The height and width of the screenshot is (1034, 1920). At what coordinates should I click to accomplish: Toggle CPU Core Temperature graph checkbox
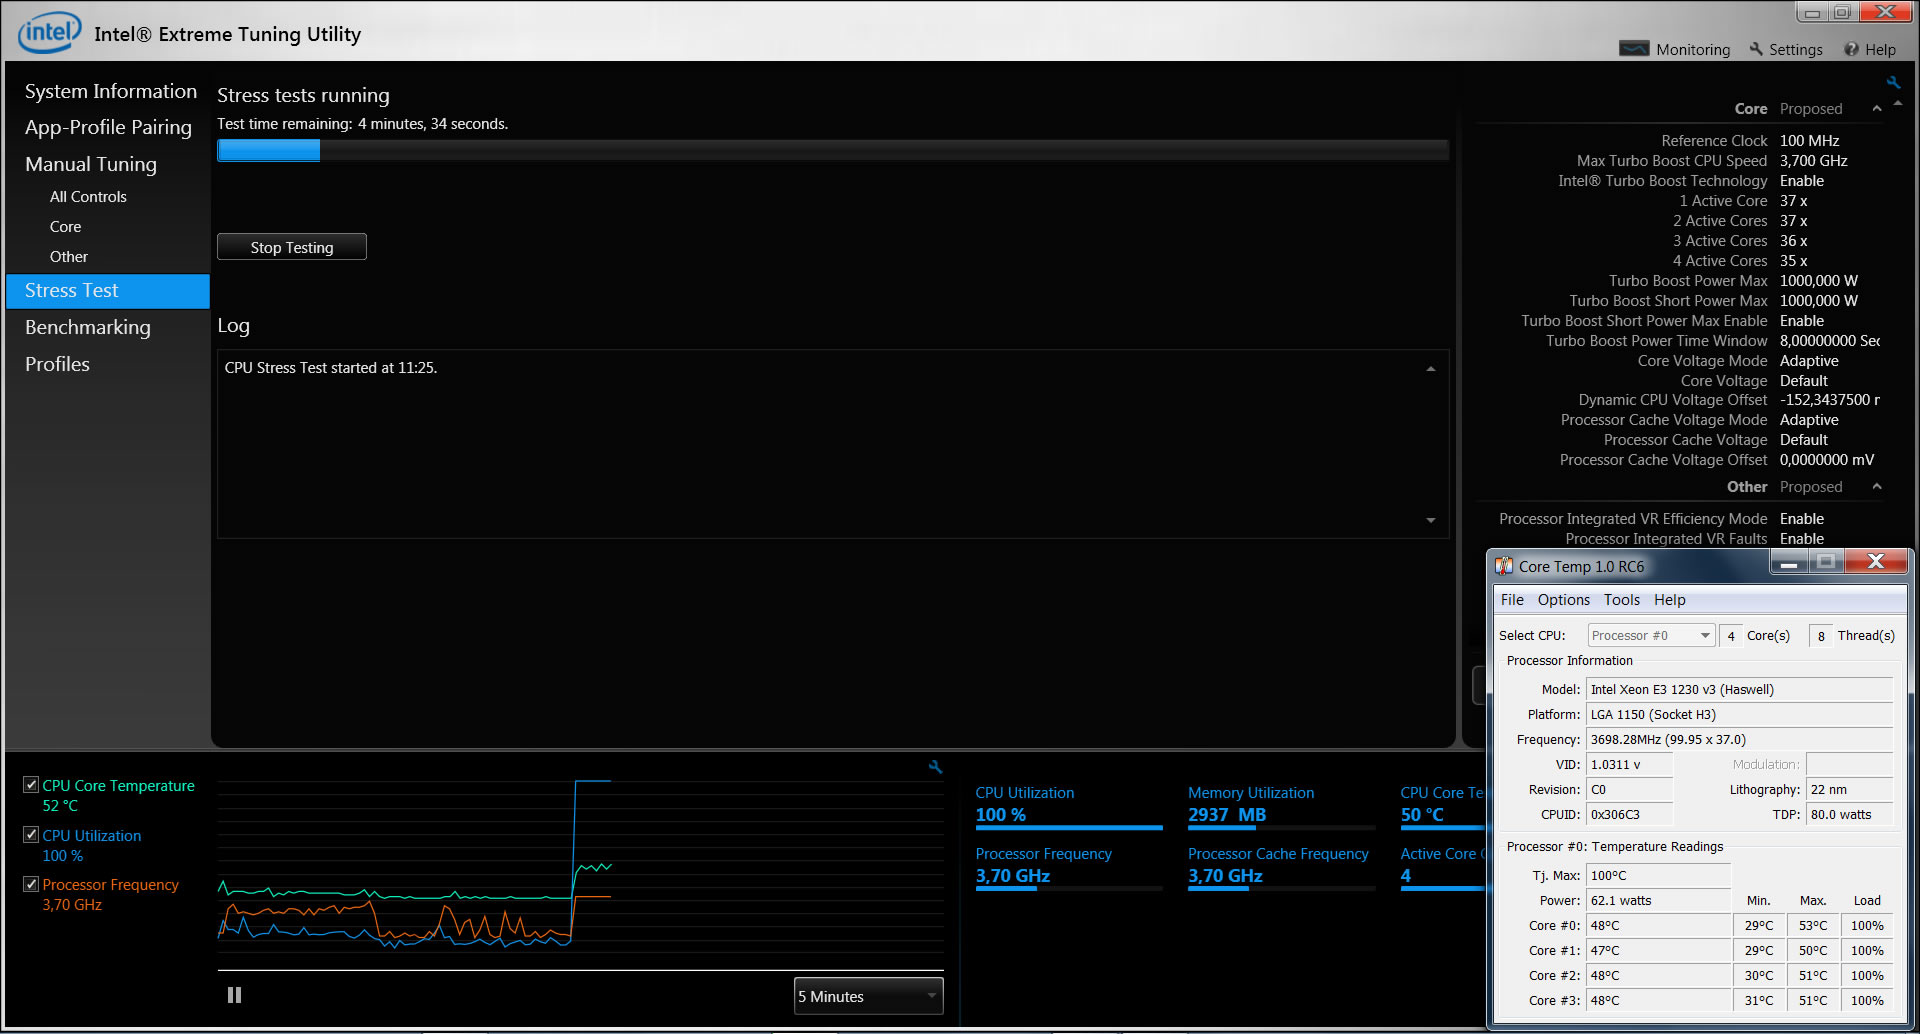pyautogui.click(x=31, y=785)
